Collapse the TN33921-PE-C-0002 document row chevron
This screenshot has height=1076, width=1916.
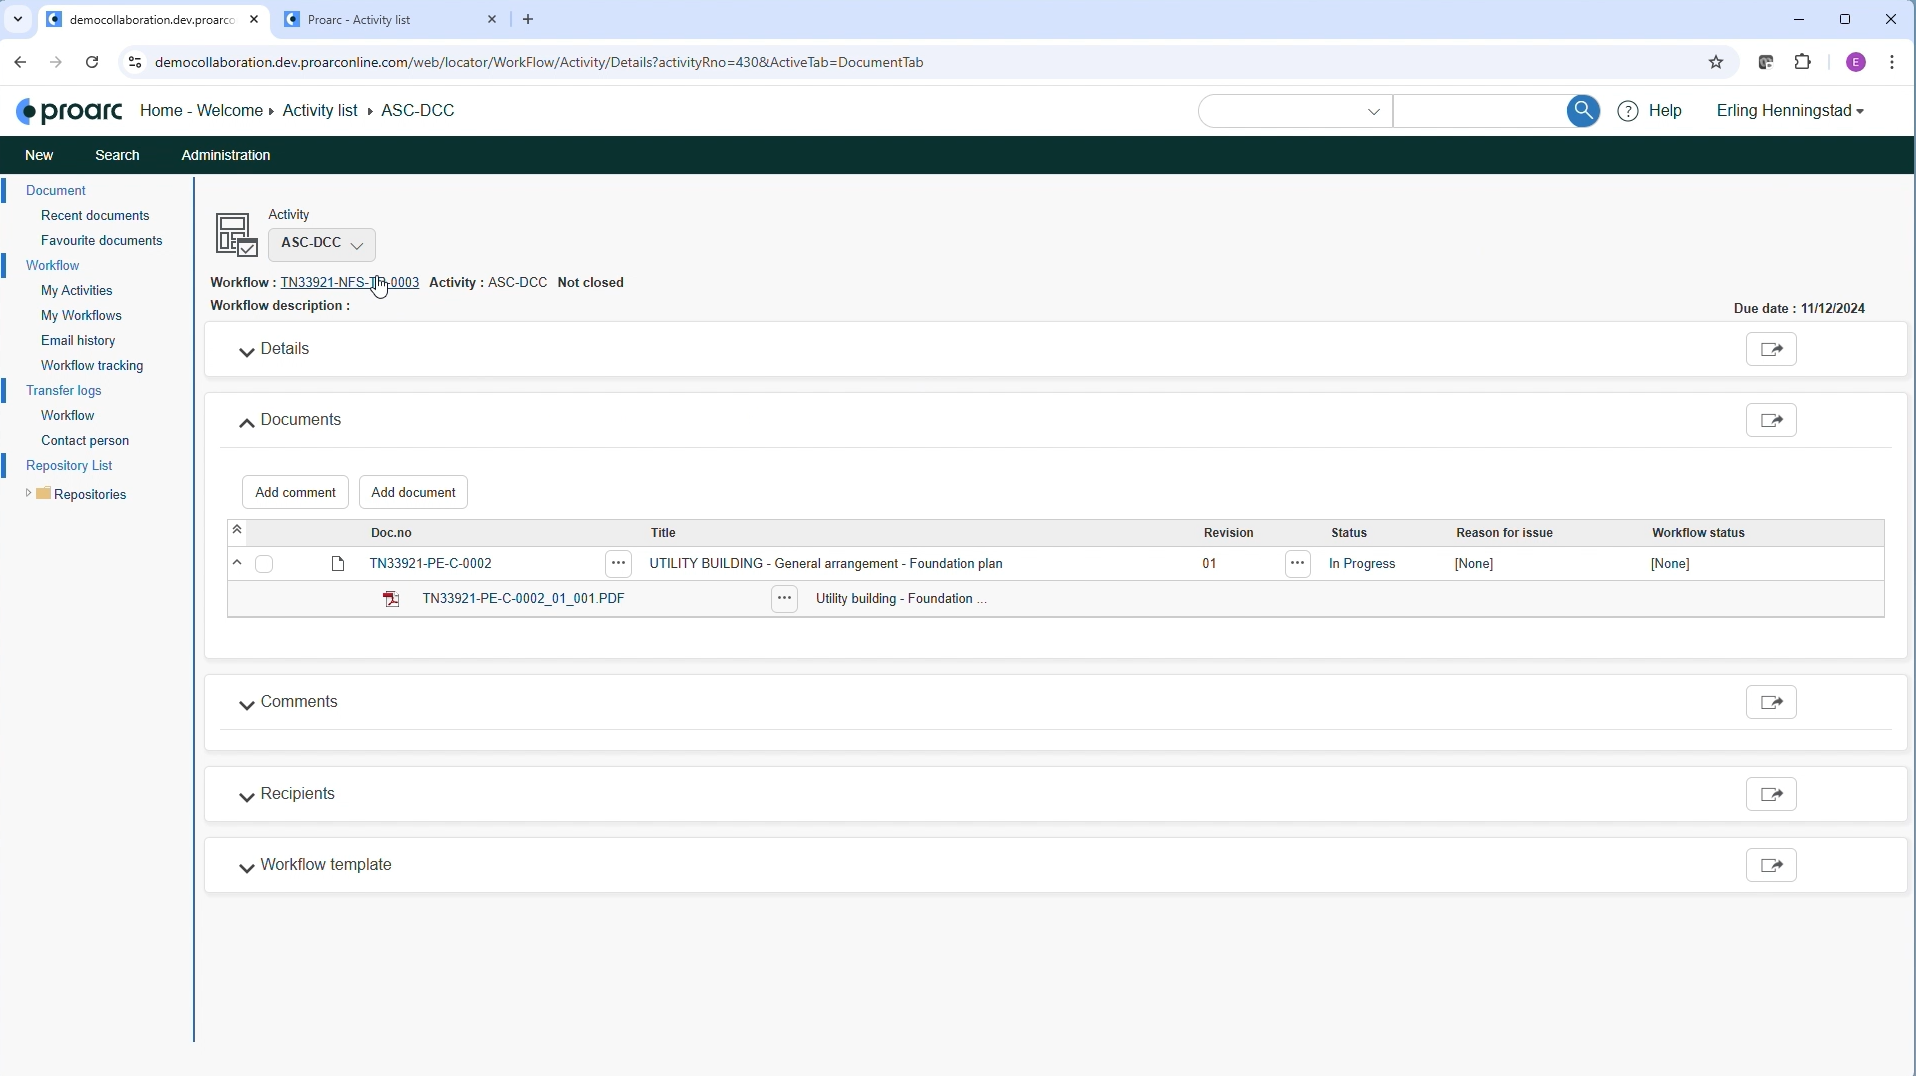237,564
